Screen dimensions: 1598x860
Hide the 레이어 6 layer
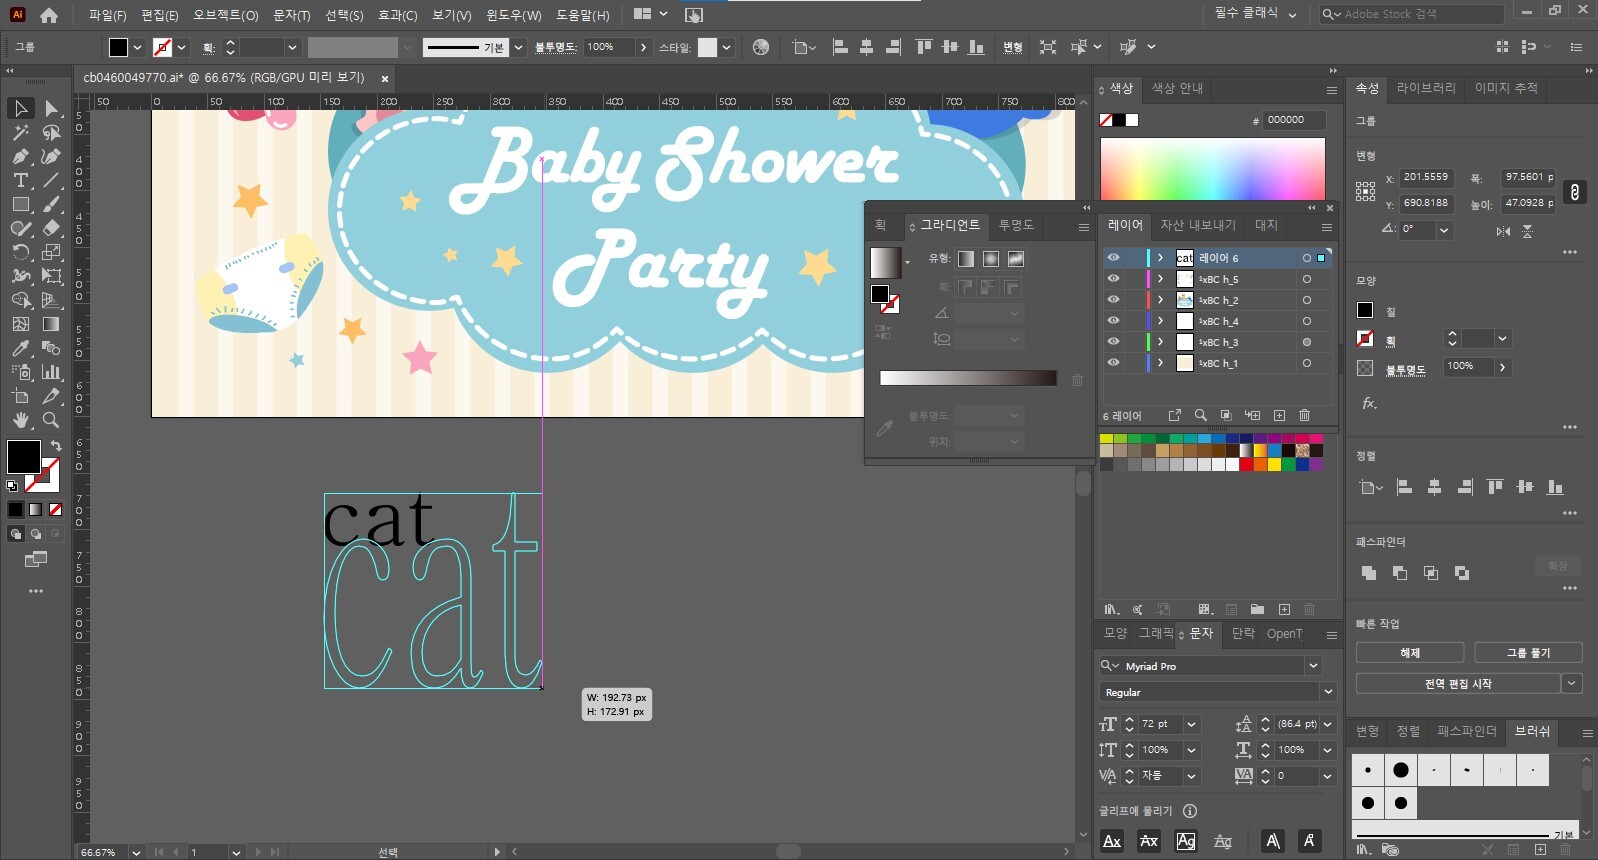point(1113,258)
